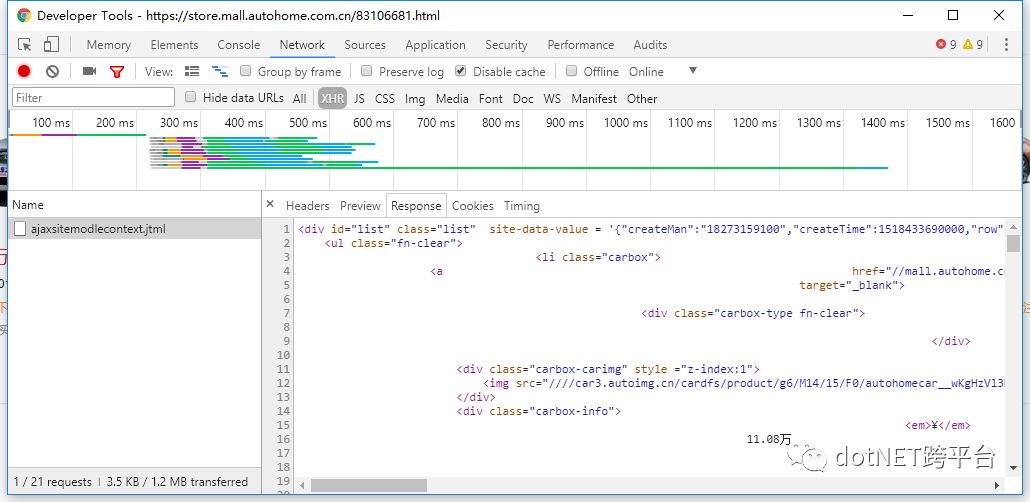
Task: Toggle the device toolbar icon
Action: point(51,44)
